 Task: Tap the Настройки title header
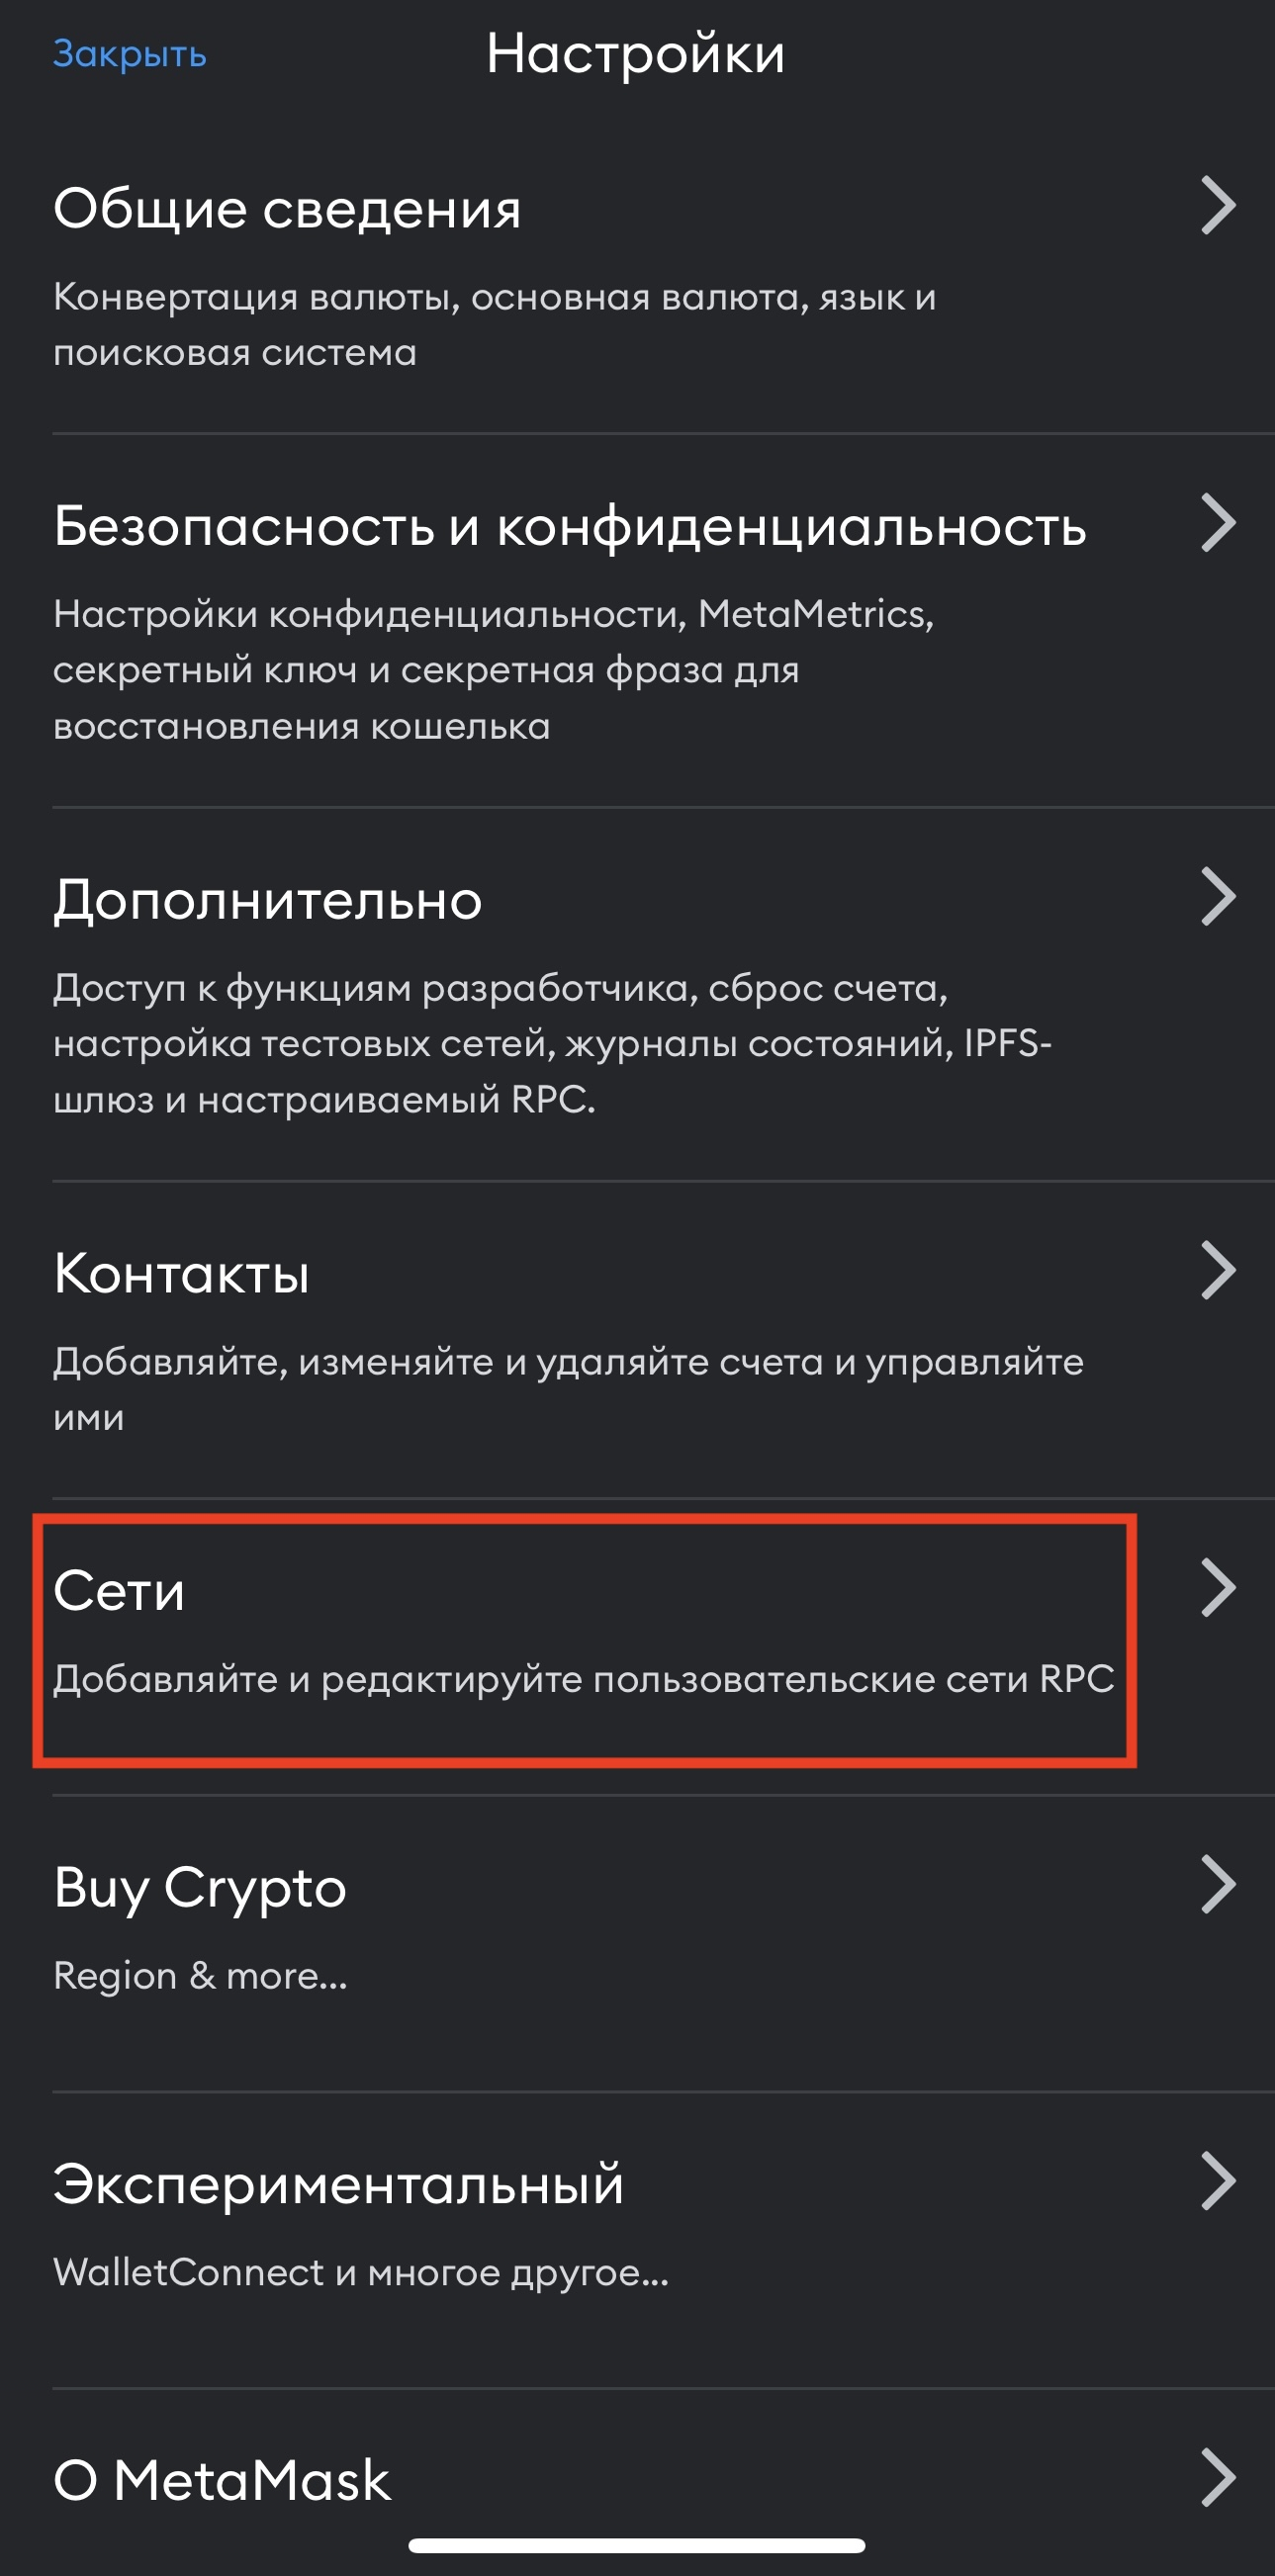click(x=636, y=55)
